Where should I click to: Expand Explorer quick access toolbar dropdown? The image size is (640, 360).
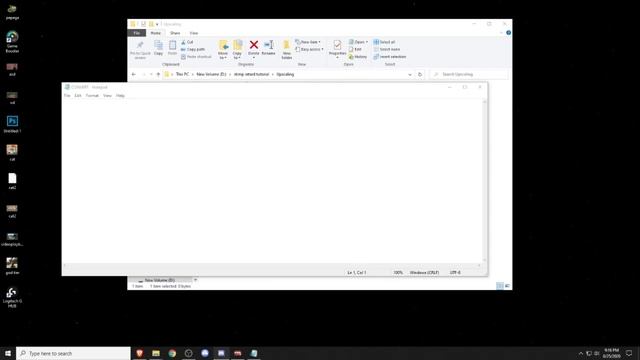coord(157,24)
